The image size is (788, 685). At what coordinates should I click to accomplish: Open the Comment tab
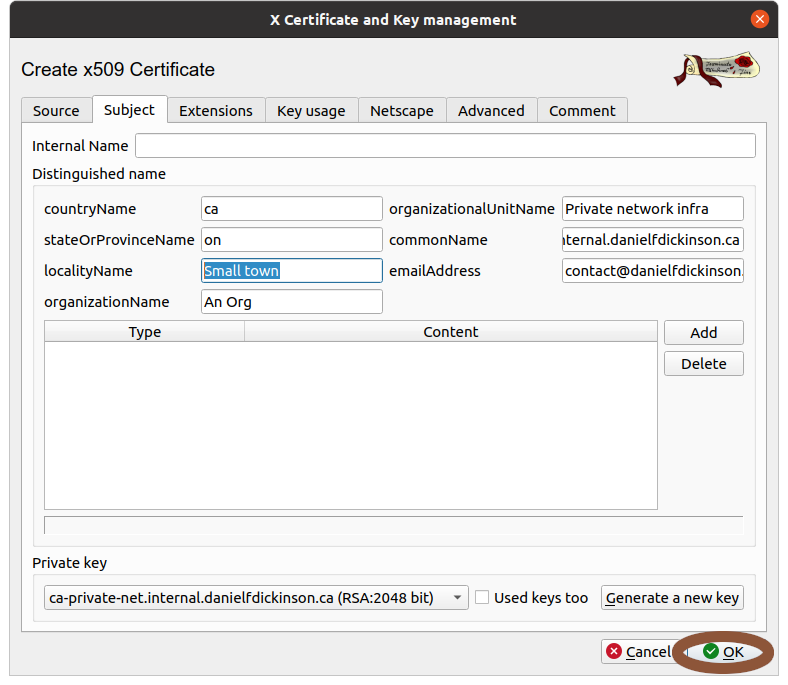[x=582, y=111]
